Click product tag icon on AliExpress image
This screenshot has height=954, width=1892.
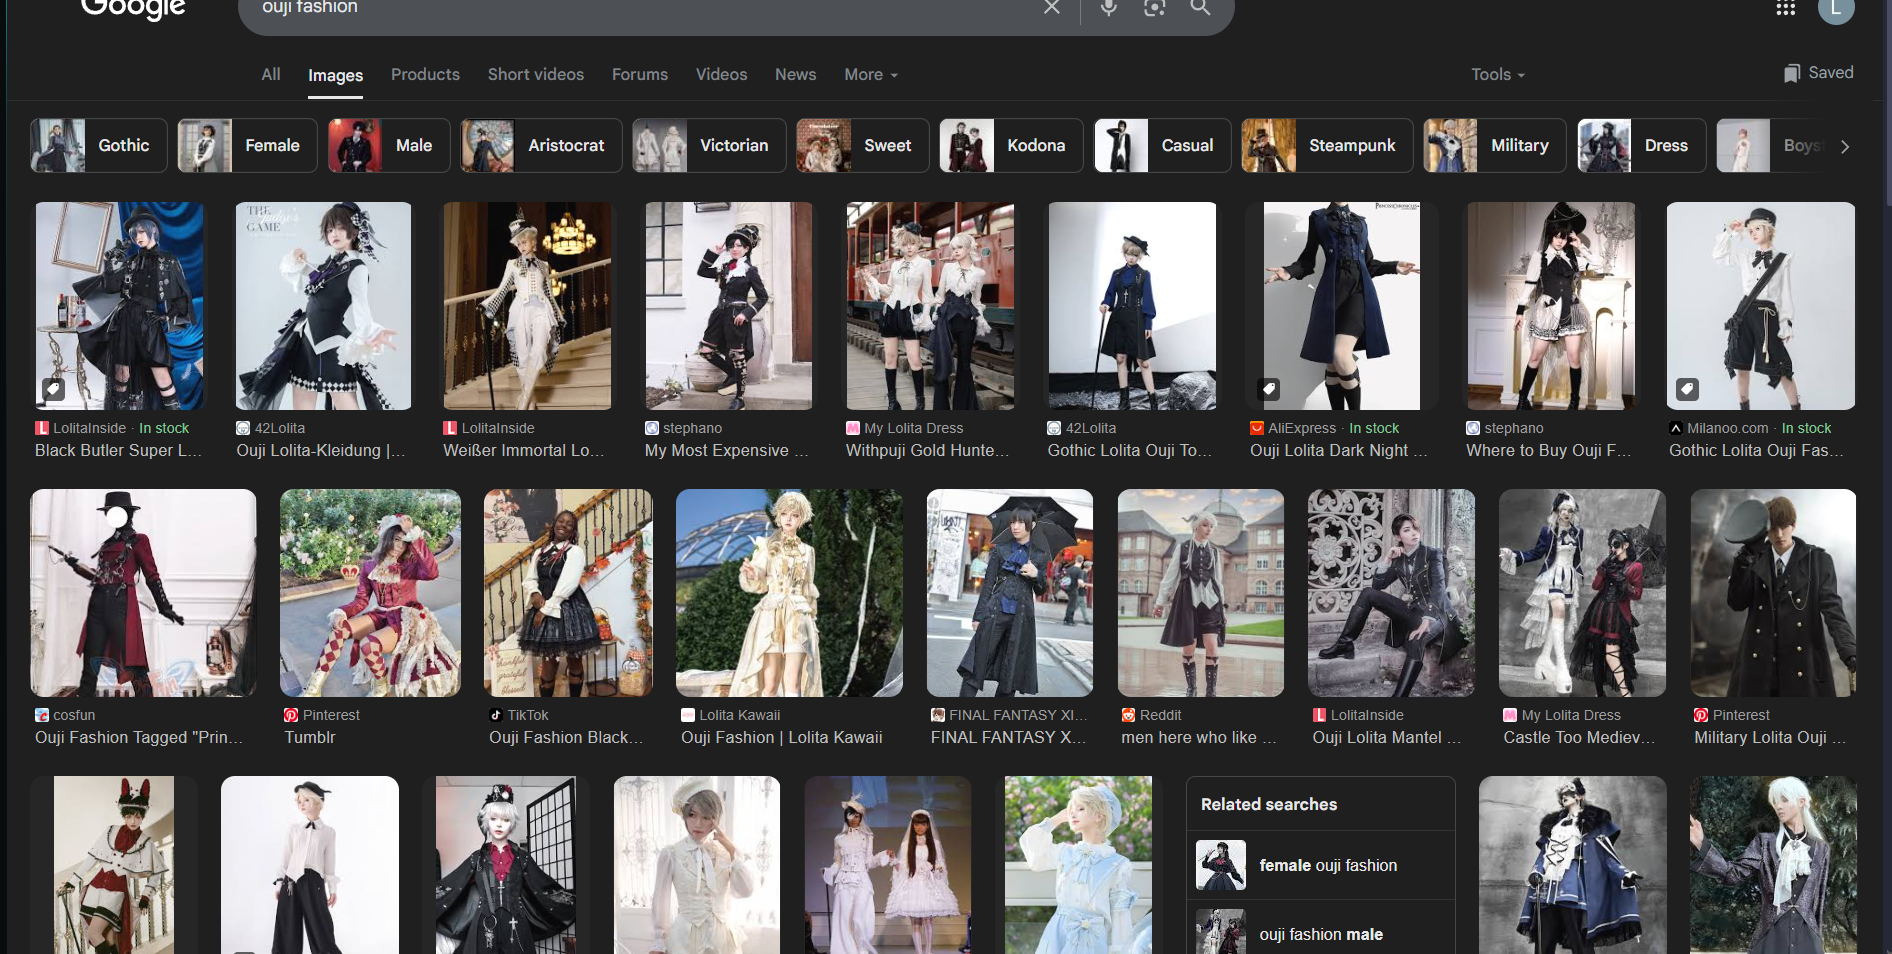[1268, 389]
